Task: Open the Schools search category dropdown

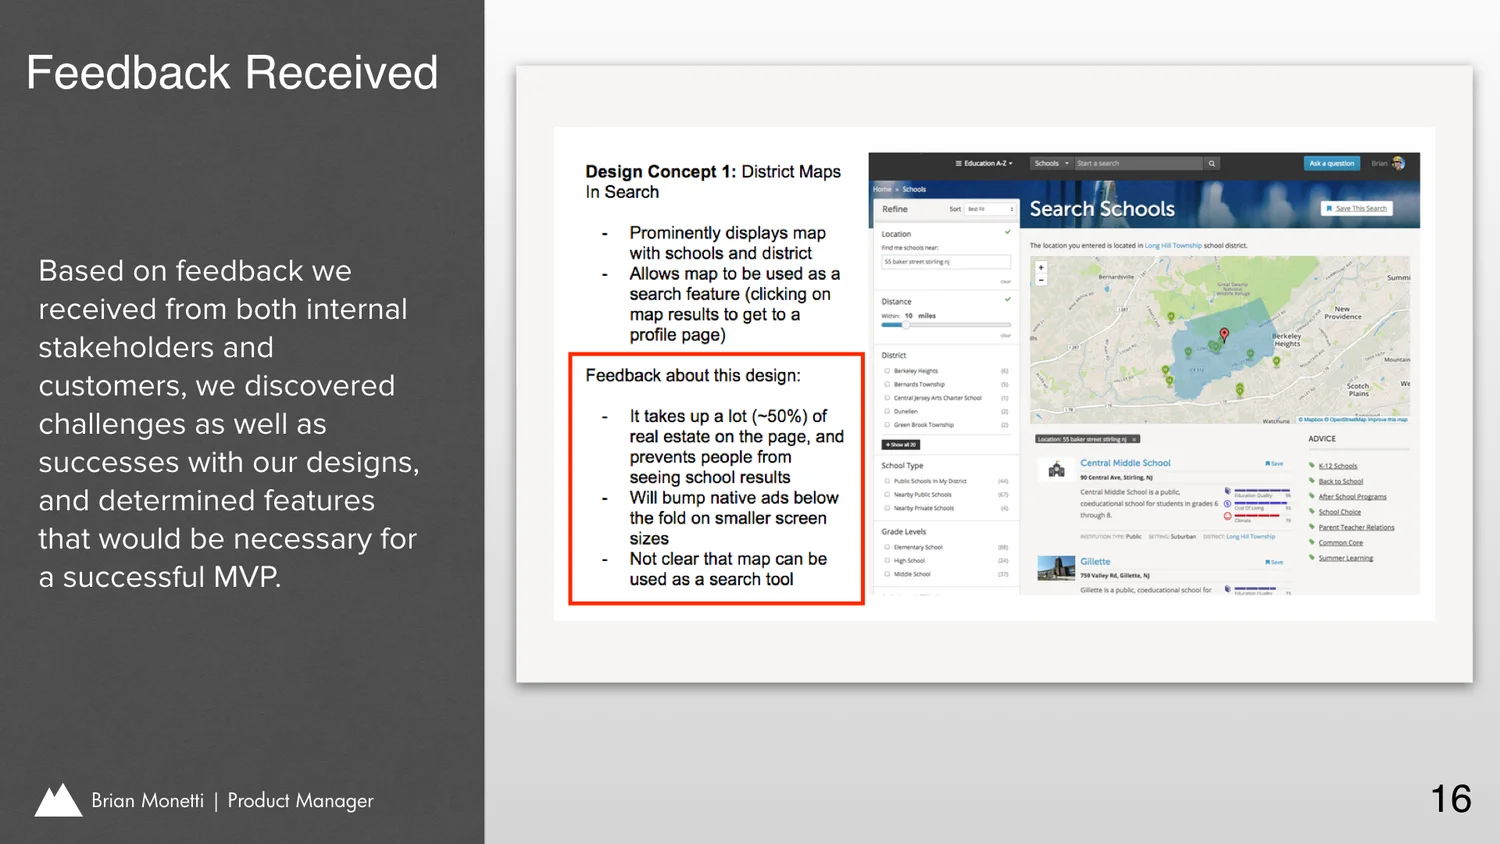Action: 1051,163
